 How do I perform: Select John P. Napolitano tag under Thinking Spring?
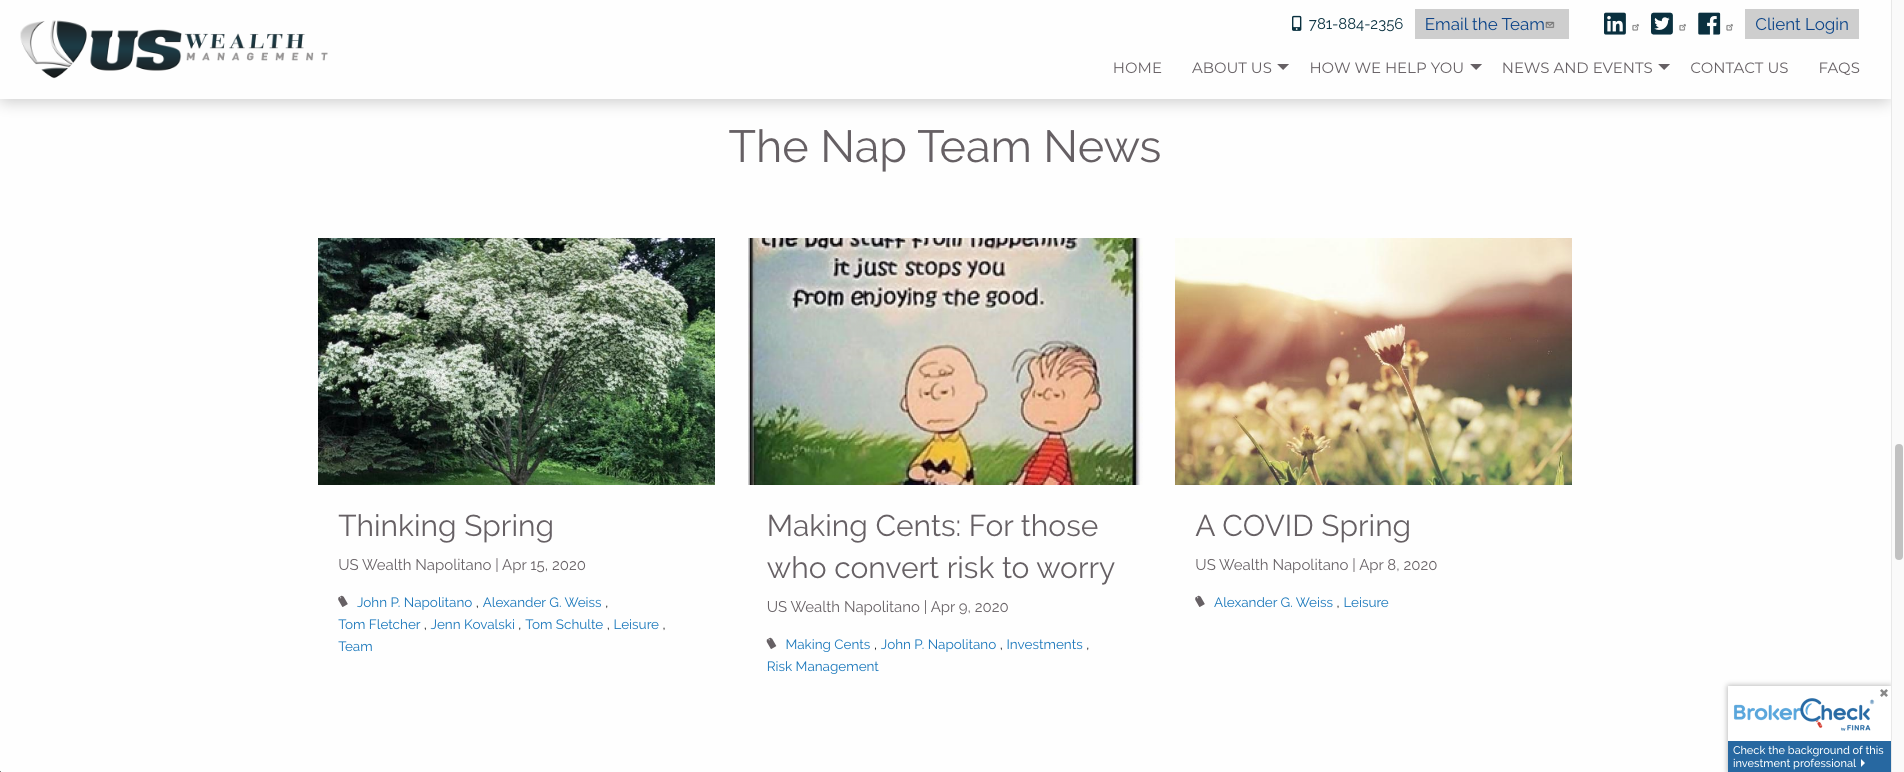[414, 602]
